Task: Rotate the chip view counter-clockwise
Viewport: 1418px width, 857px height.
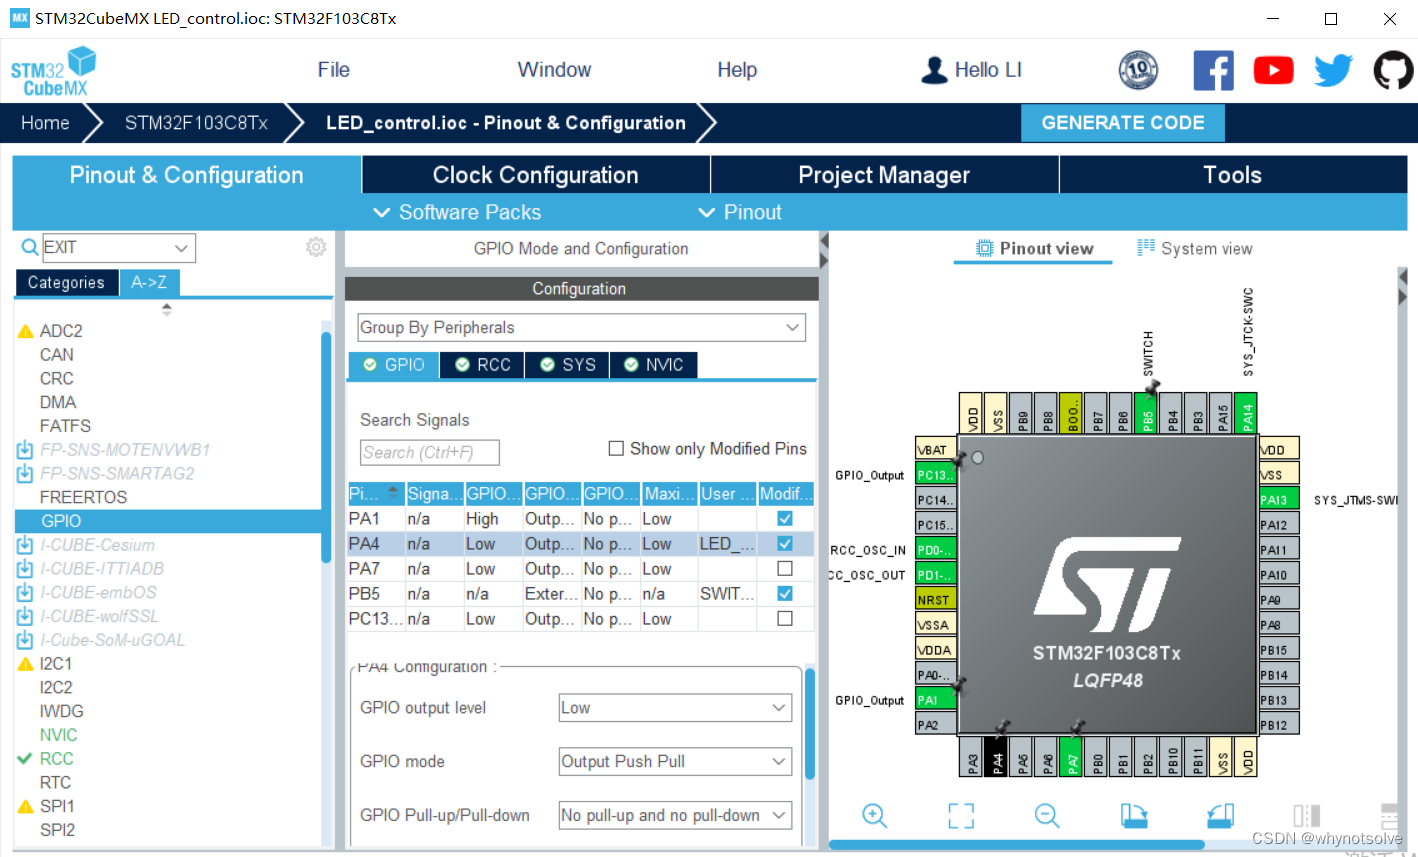Action: [x=1220, y=815]
